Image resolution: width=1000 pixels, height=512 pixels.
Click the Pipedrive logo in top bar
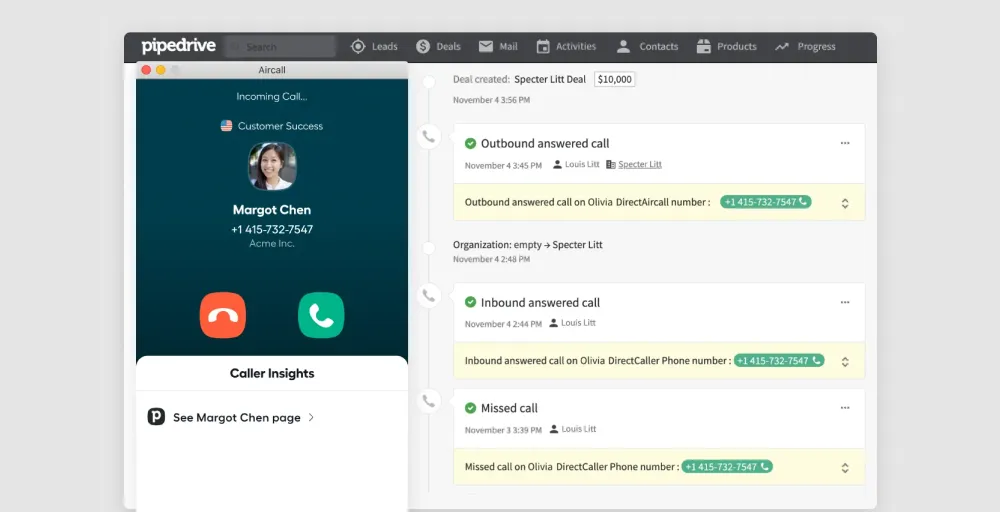coord(179,46)
